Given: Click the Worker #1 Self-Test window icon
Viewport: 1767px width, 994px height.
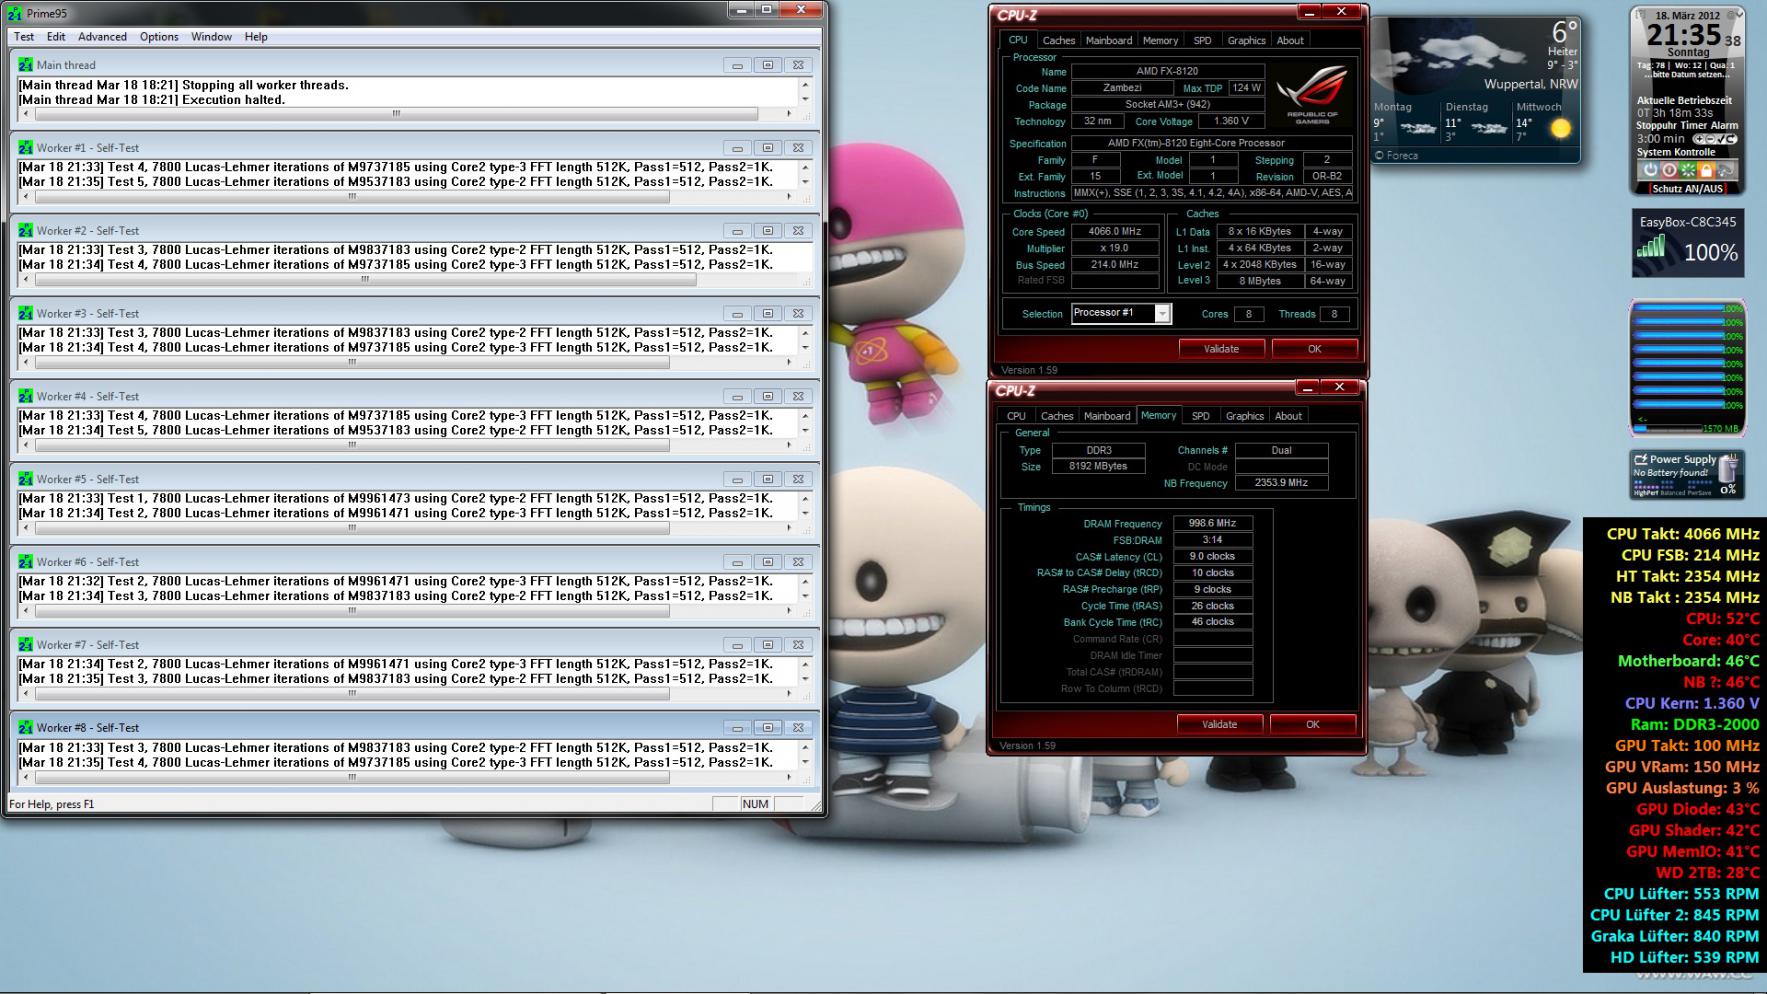Looking at the screenshot, I should (25, 147).
